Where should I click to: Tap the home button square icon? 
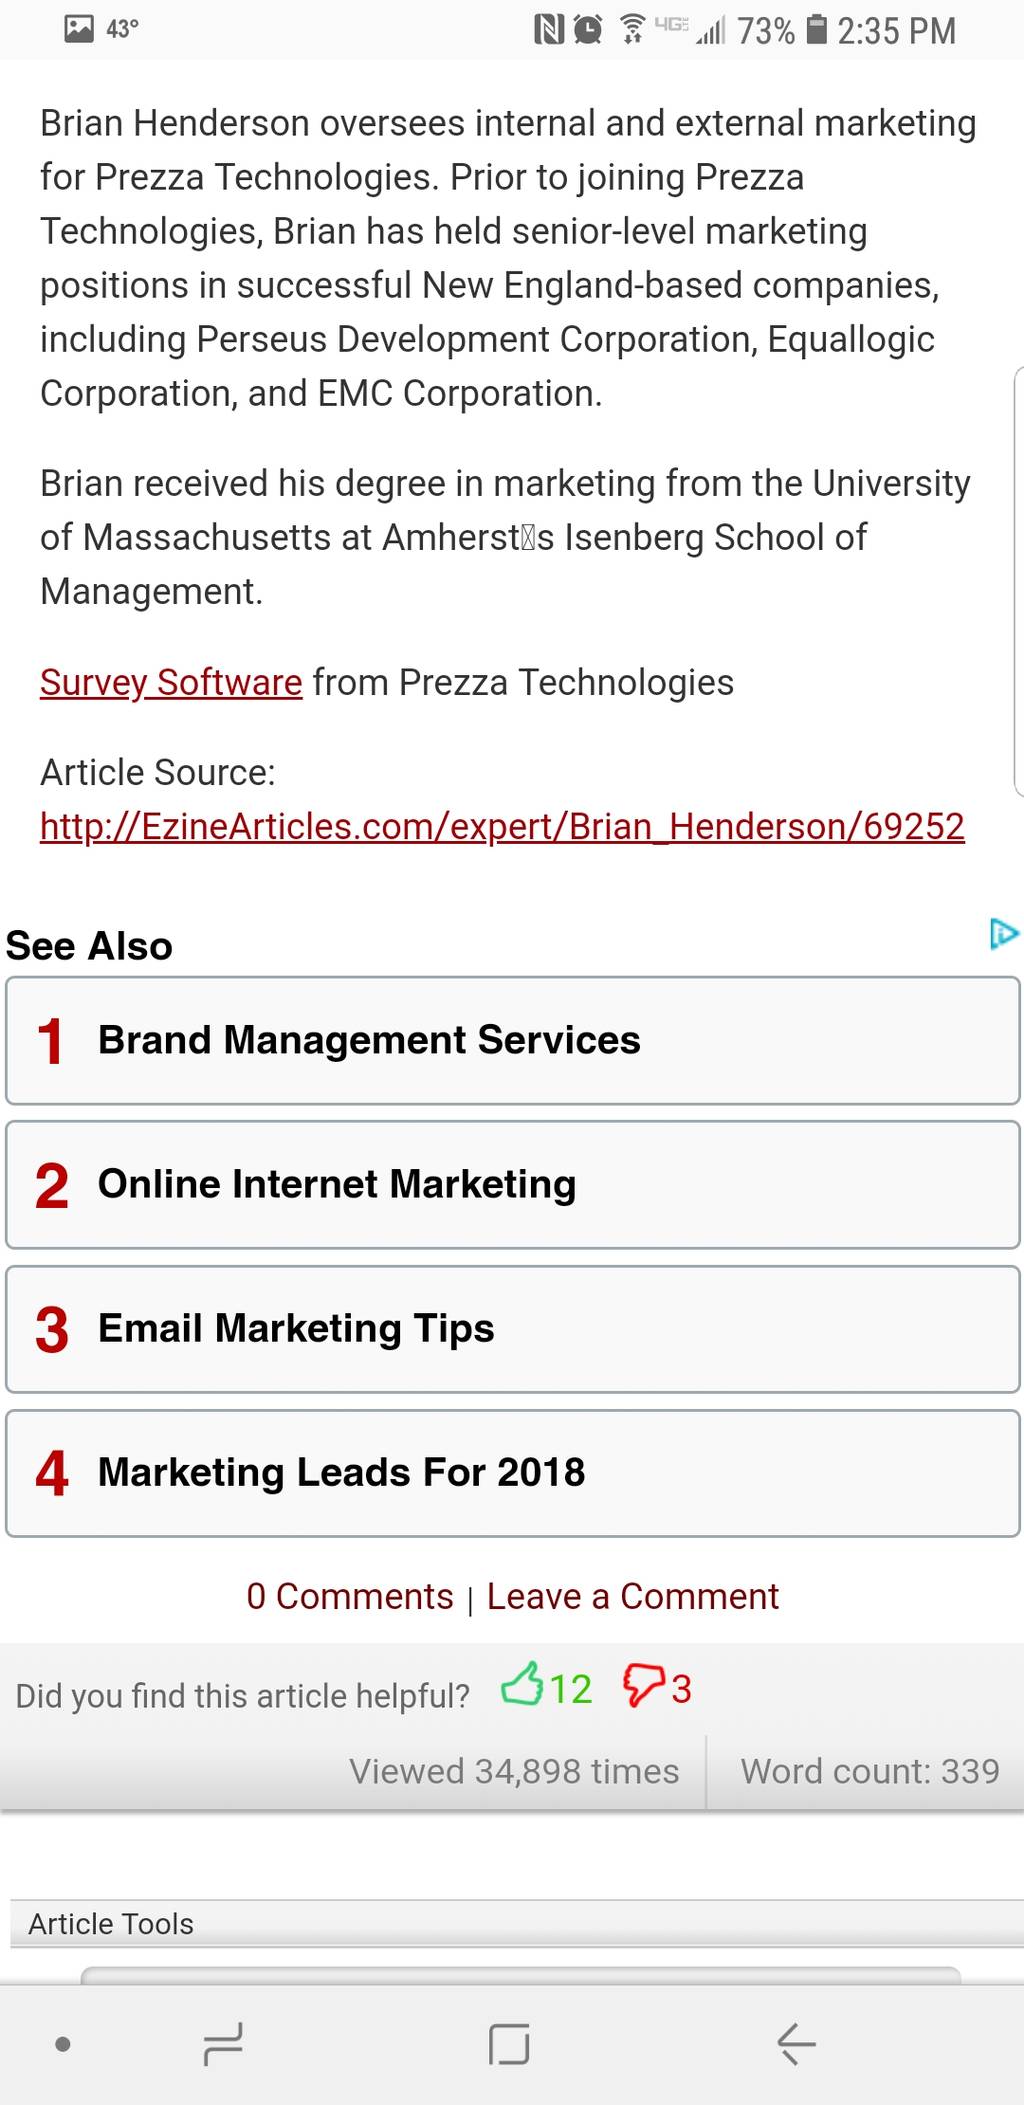point(509,2043)
